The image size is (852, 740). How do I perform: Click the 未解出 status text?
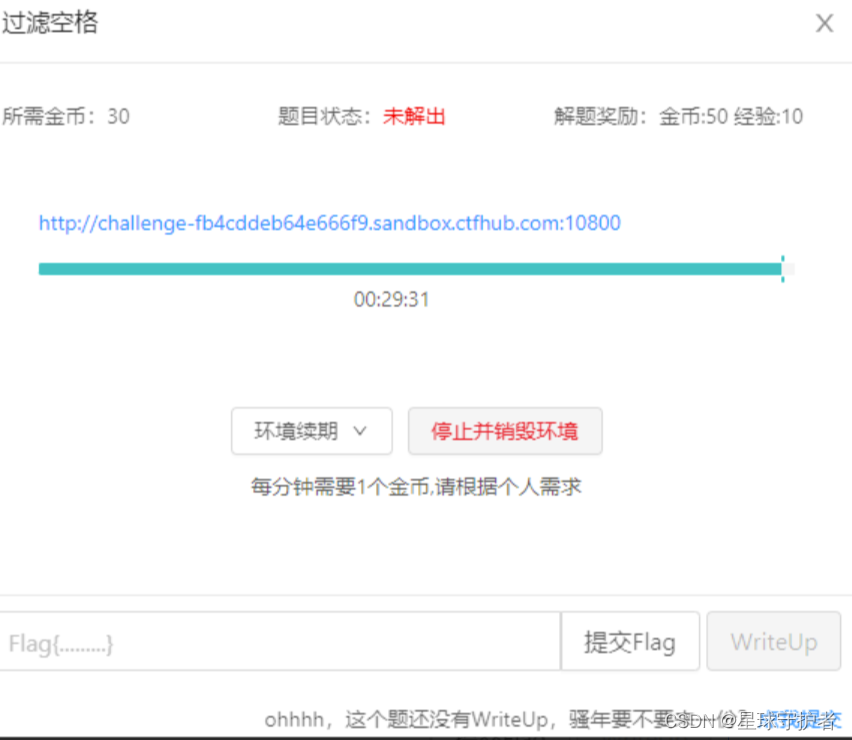[x=414, y=116]
